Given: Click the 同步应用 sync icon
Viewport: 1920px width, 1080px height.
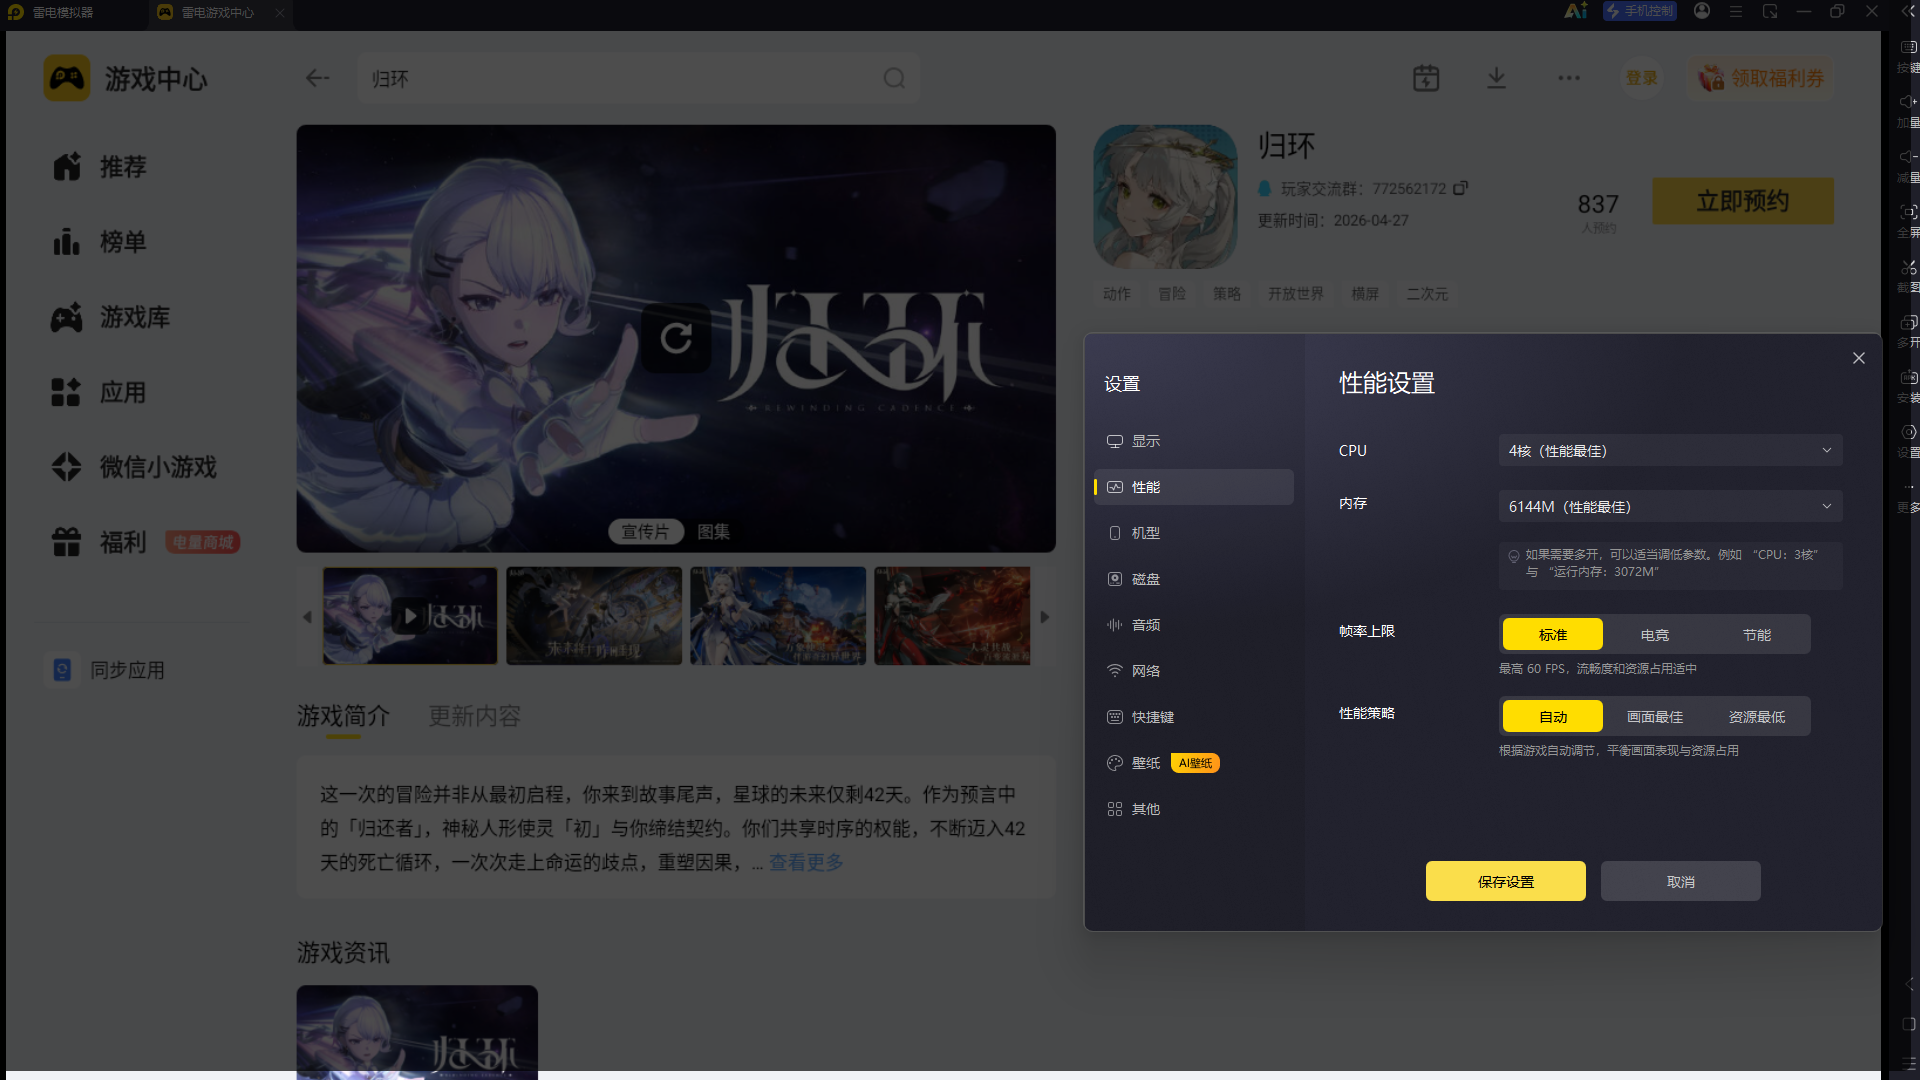Looking at the screenshot, I should point(62,670).
